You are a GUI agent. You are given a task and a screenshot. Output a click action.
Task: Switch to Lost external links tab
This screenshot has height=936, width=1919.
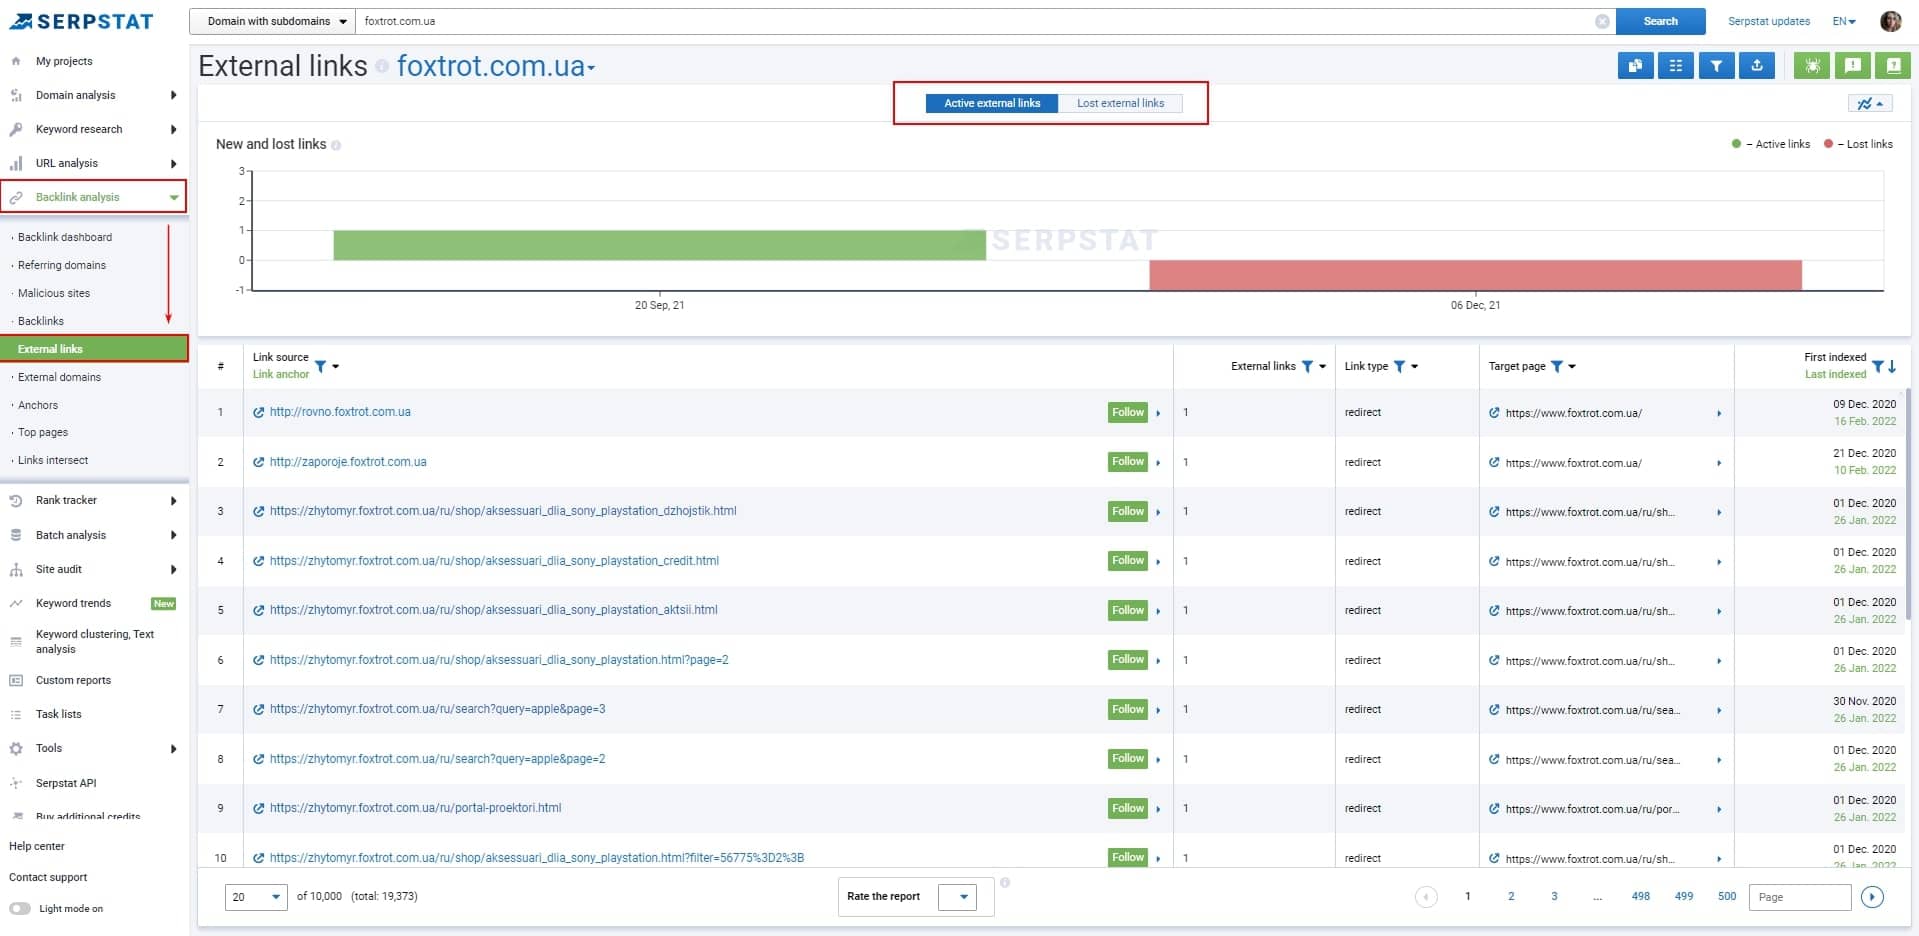click(1120, 103)
